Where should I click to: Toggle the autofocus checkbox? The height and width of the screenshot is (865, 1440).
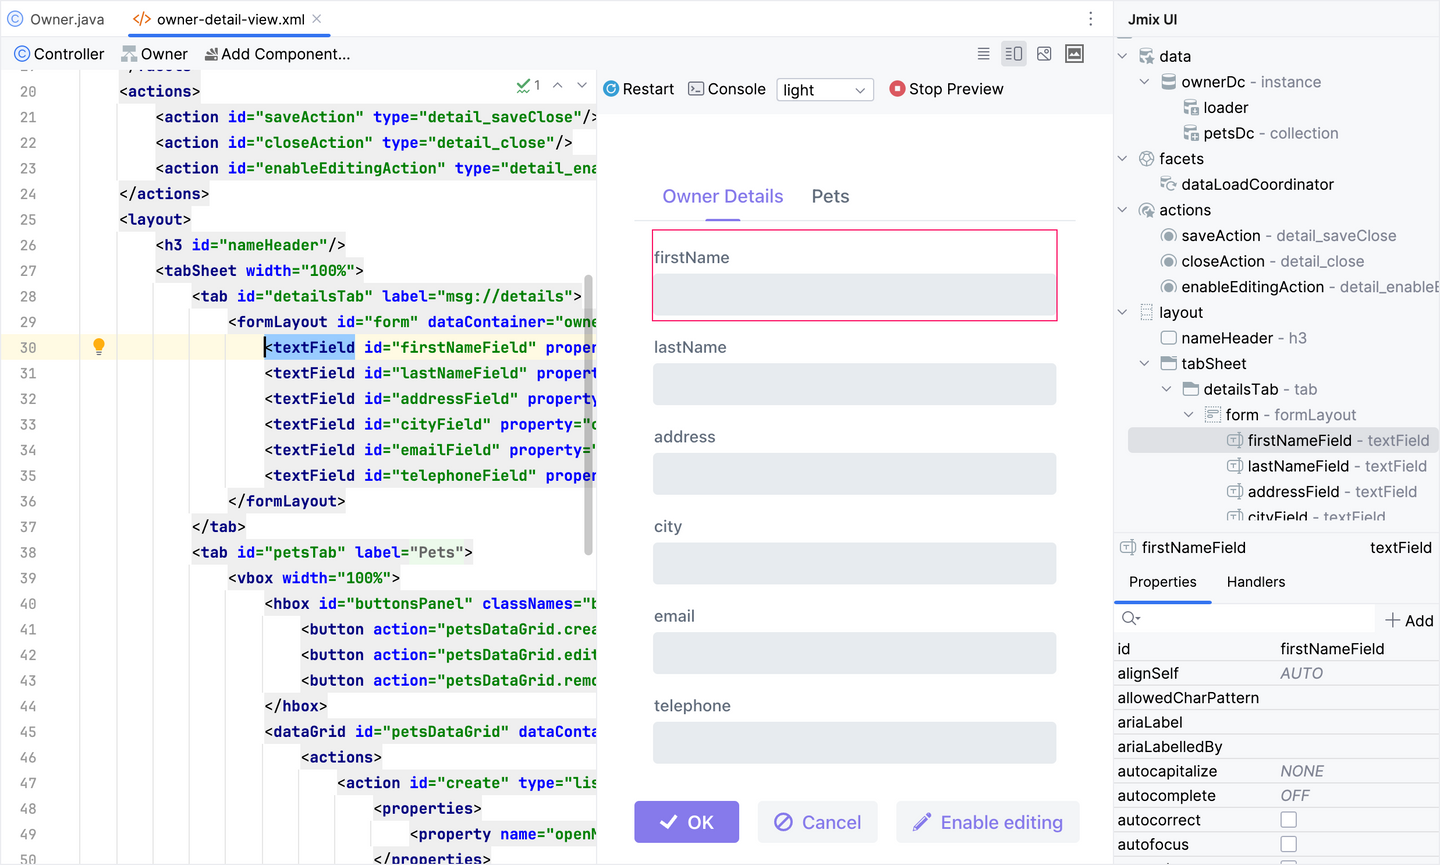click(1288, 844)
